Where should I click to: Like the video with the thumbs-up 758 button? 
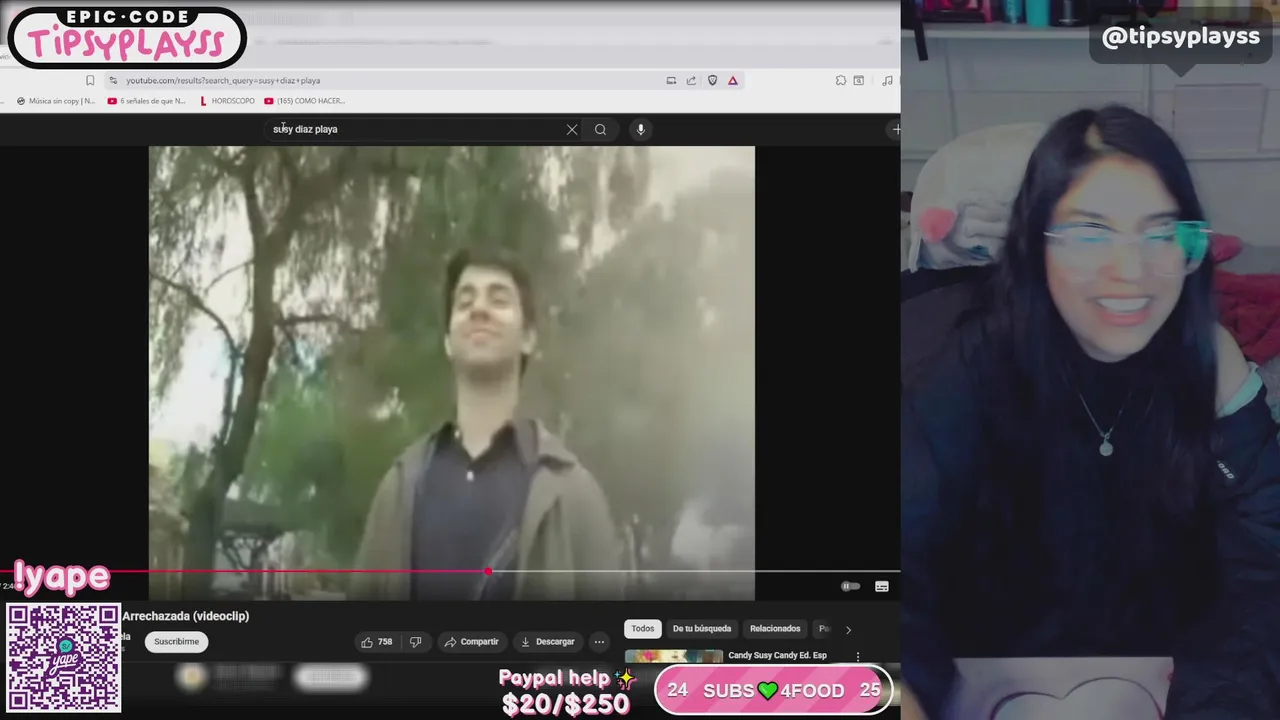(x=376, y=642)
